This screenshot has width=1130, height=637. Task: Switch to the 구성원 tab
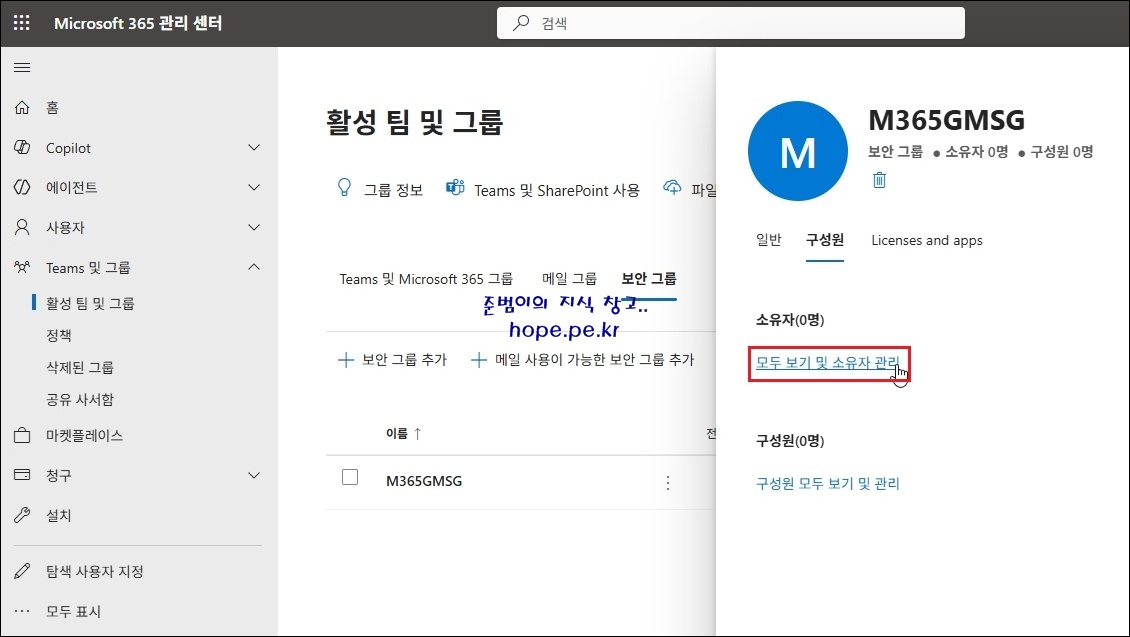tap(824, 240)
